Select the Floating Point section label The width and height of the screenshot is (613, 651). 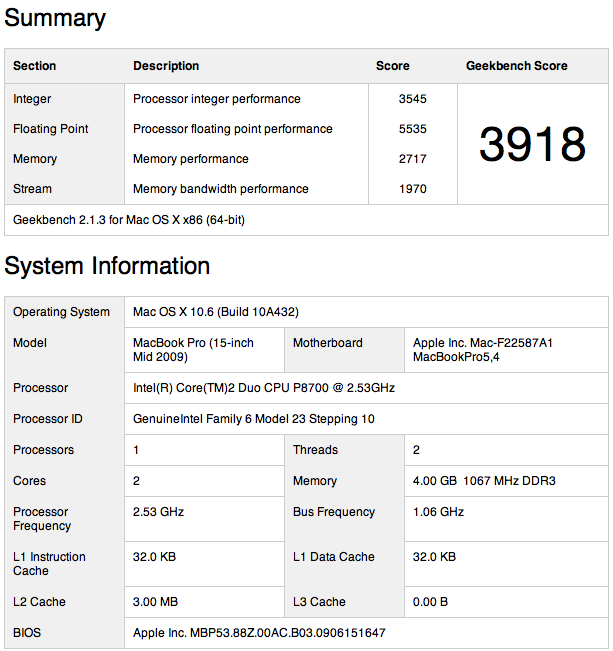coord(51,129)
